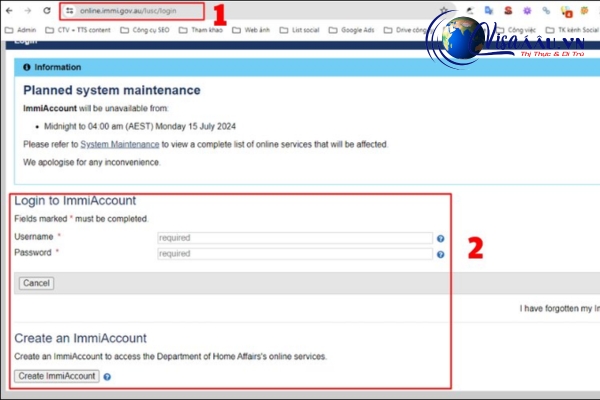Click the browser forward arrow
The image size is (600, 400).
(x=28, y=11)
